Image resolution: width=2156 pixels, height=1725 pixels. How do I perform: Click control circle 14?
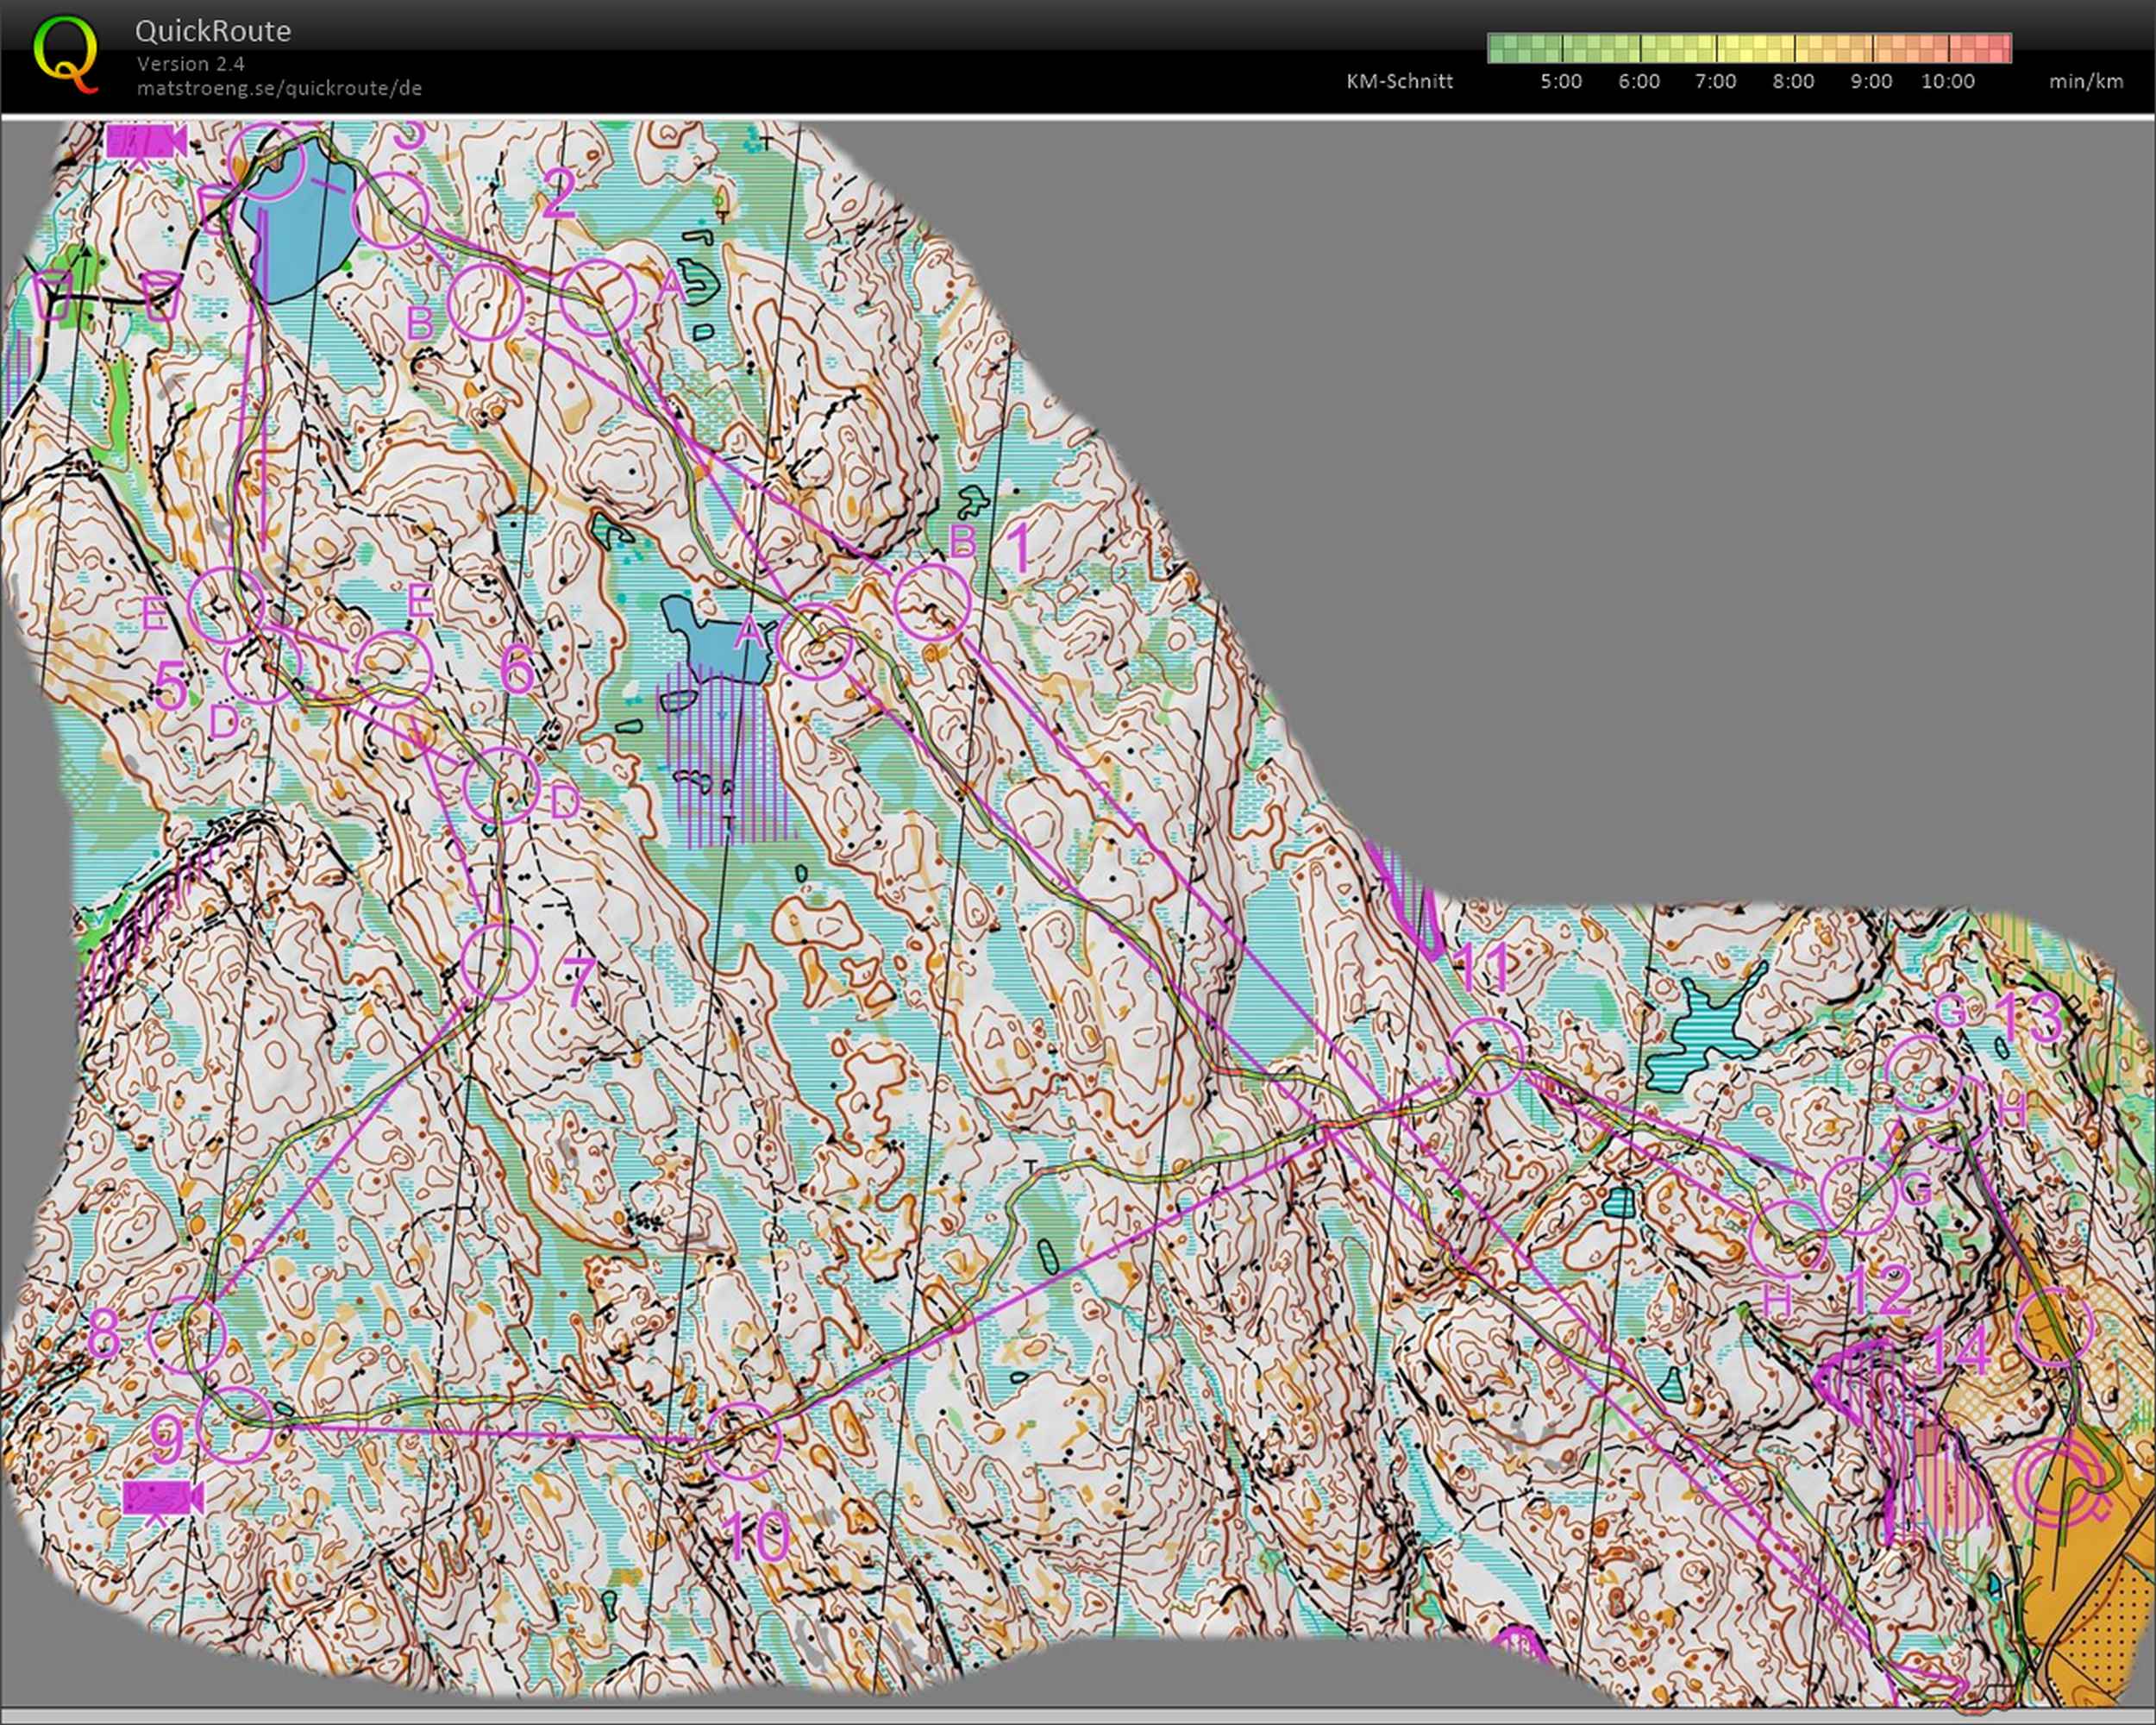(2054, 1327)
